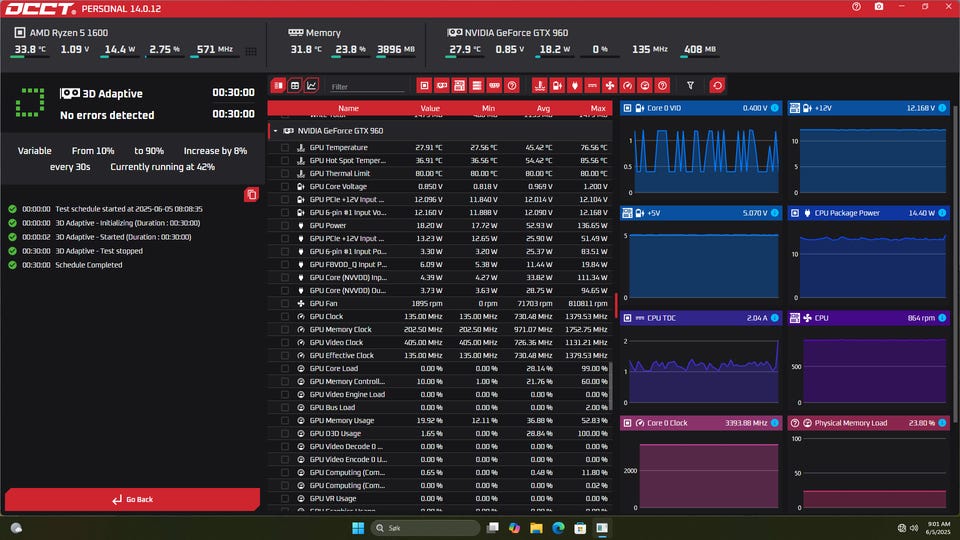Image resolution: width=960 pixels, height=540 pixels.
Task: Collapse the NVIDIA GeForce GTX 960 group
Action: click(276, 131)
